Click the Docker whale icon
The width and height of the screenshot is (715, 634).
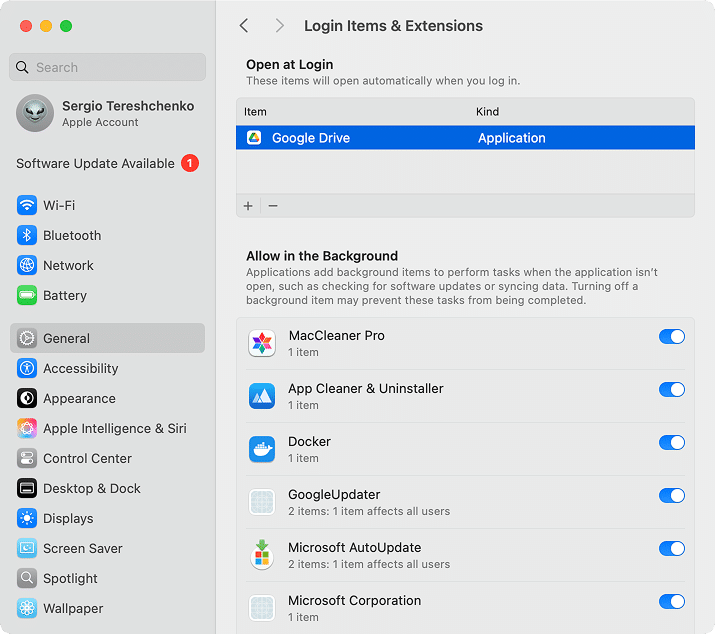click(x=261, y=450)
